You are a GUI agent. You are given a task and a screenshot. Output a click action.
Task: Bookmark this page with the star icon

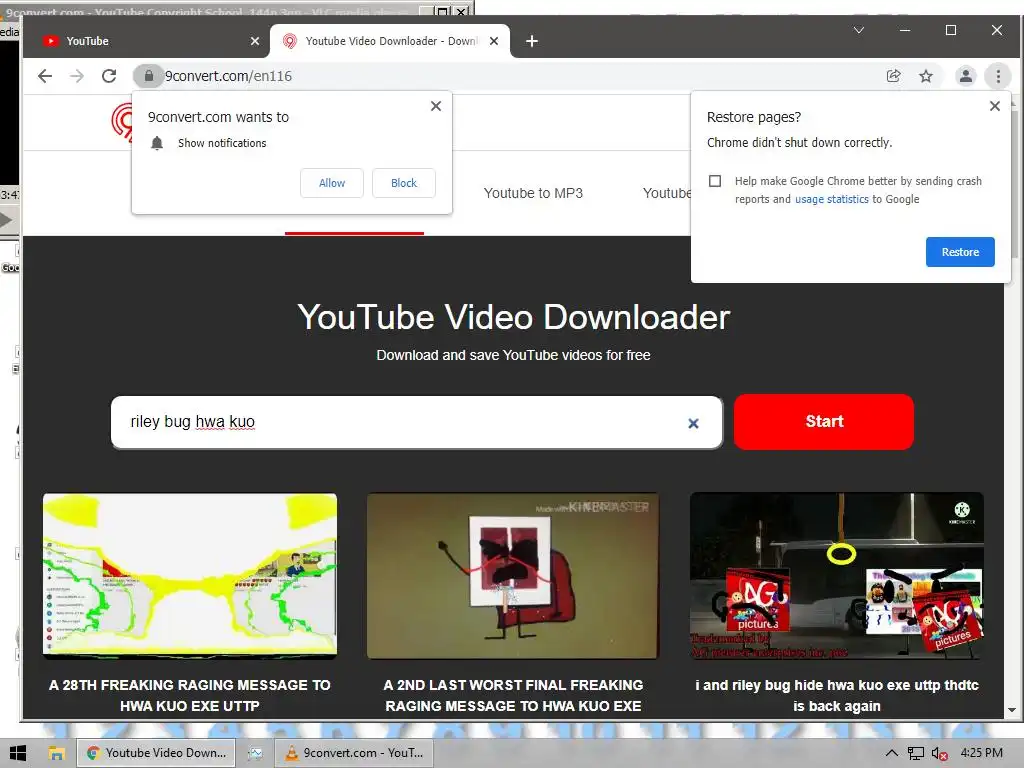tap(926, 76)
